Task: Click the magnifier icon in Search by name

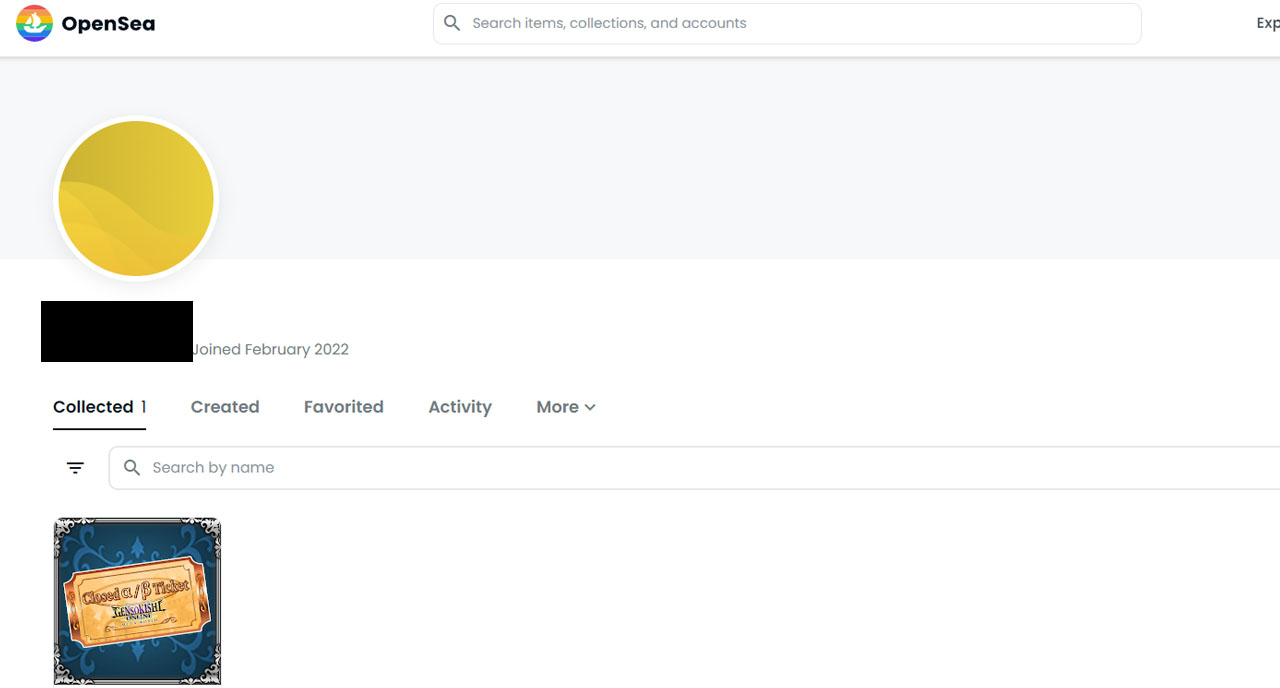Action: tap(131, 467)
